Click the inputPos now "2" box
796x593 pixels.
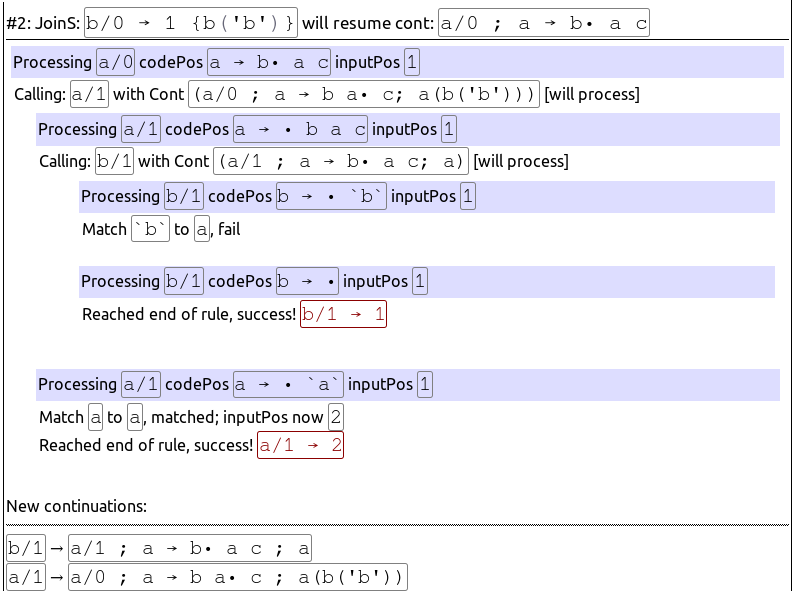[336, 418]
